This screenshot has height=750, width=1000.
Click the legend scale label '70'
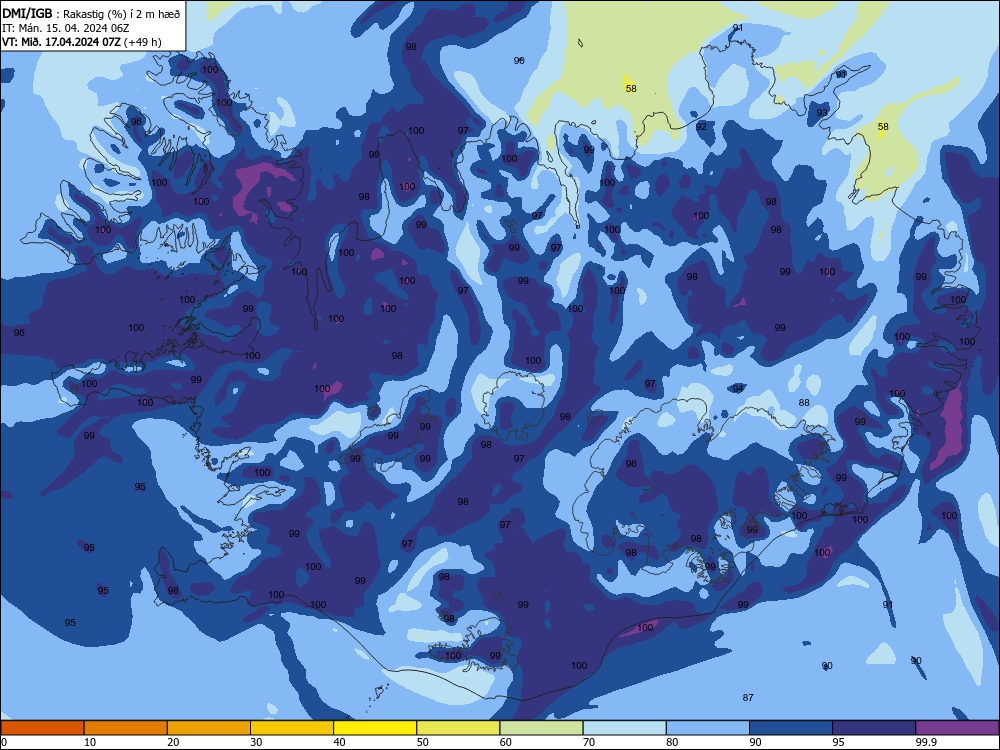pos(589,742)
